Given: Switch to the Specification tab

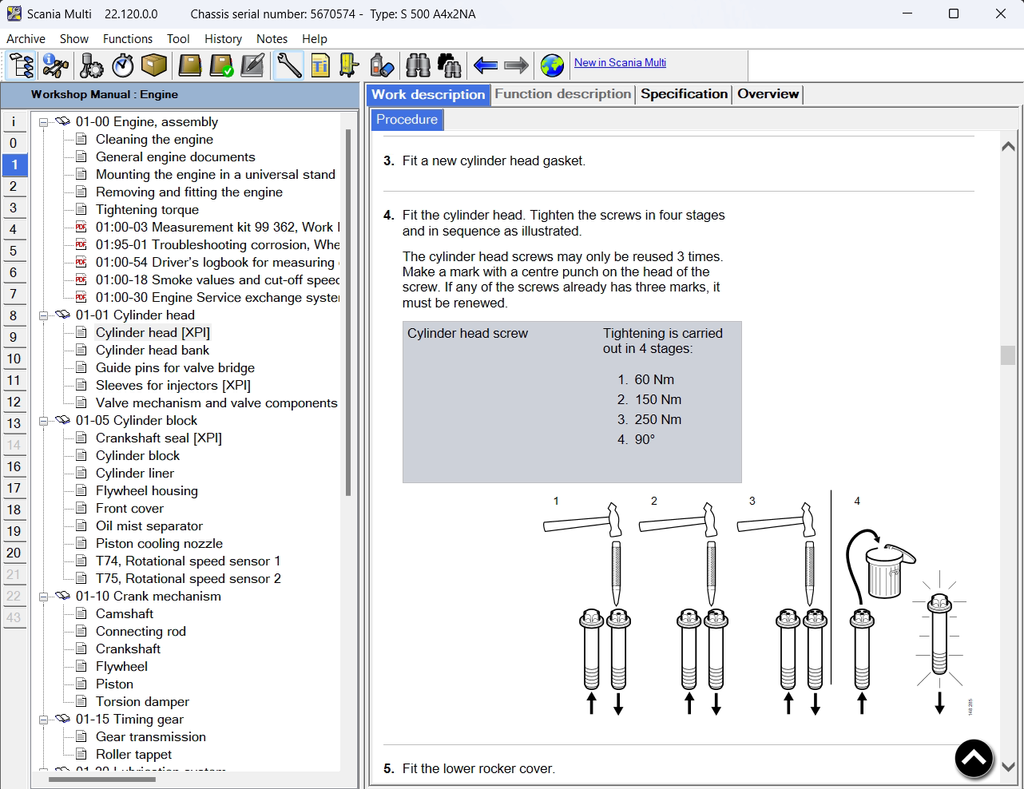Looking at the screenshot, I should pos(683,94).
